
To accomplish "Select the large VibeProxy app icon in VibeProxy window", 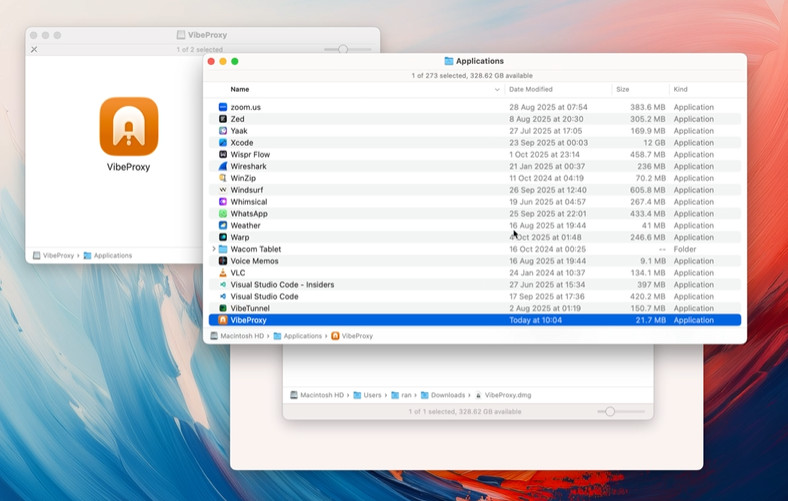I will (129, 126).
